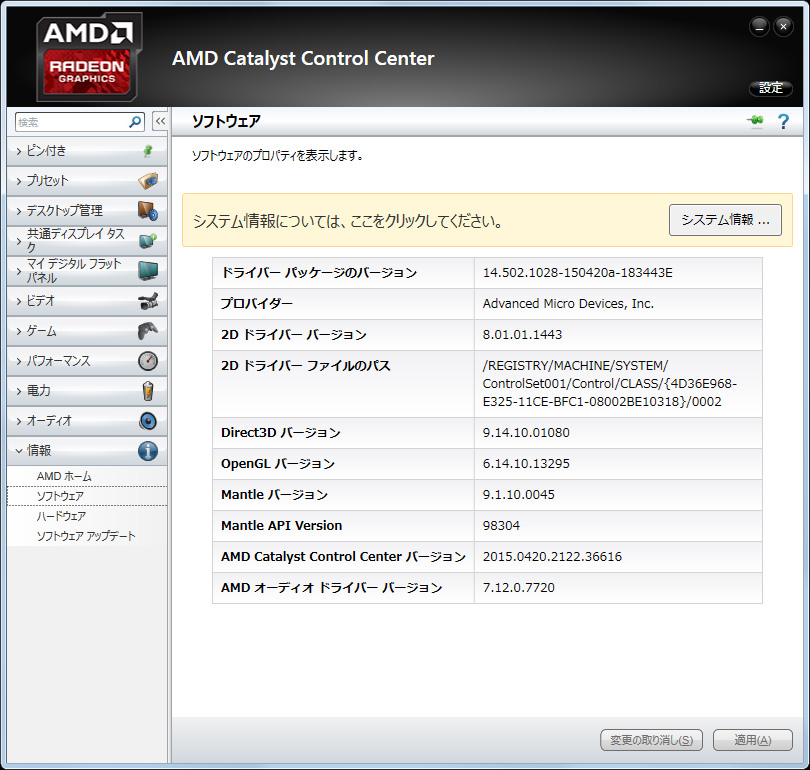
Task: Click the Direct3D バージョン label
Action: [x=281, y=433]
